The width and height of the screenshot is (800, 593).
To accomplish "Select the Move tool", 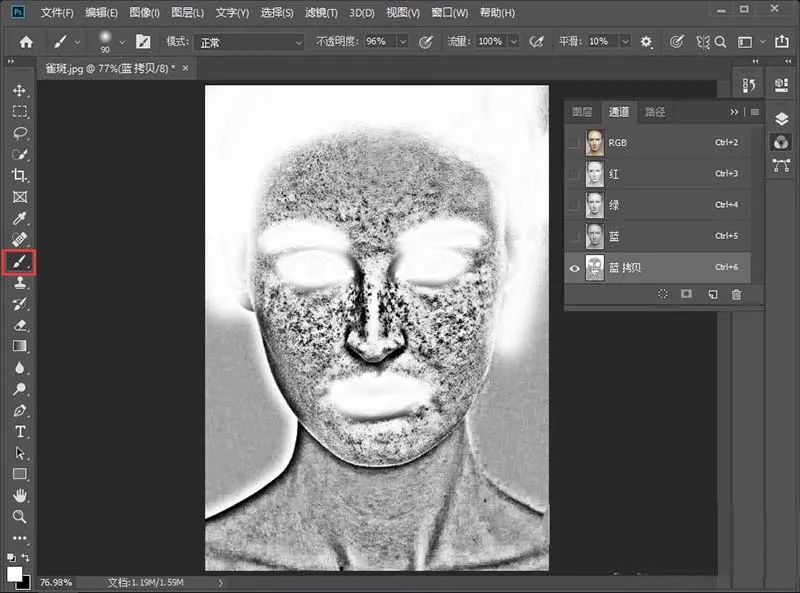I will click(x=19, y=91).
